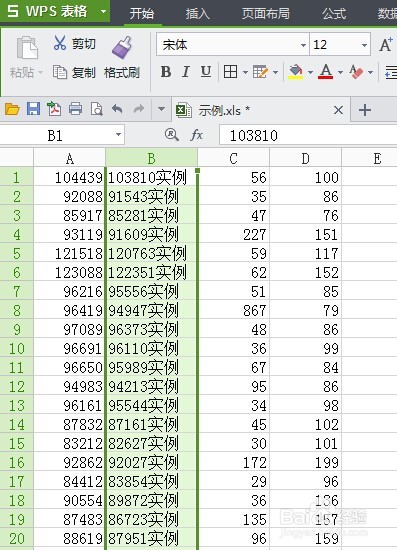Click the Name Box showing B1

point(55,135)
